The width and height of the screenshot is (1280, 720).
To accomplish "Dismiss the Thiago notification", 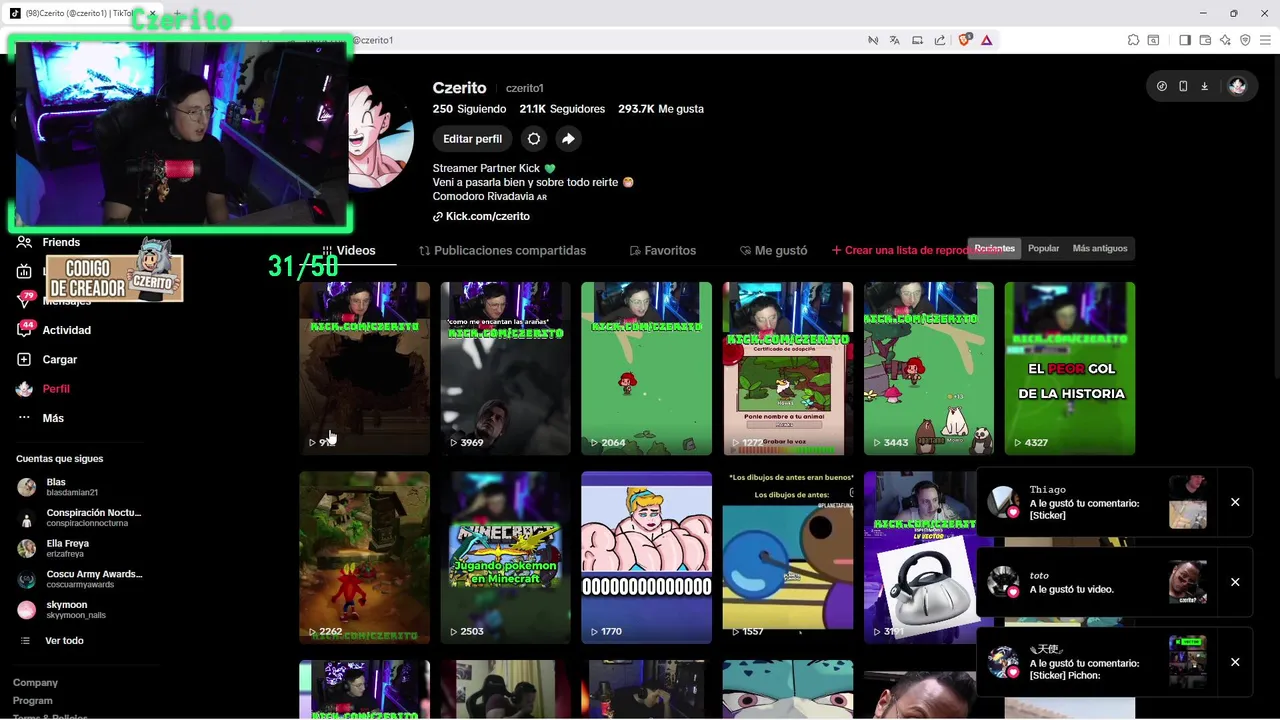I will 1235,502.
